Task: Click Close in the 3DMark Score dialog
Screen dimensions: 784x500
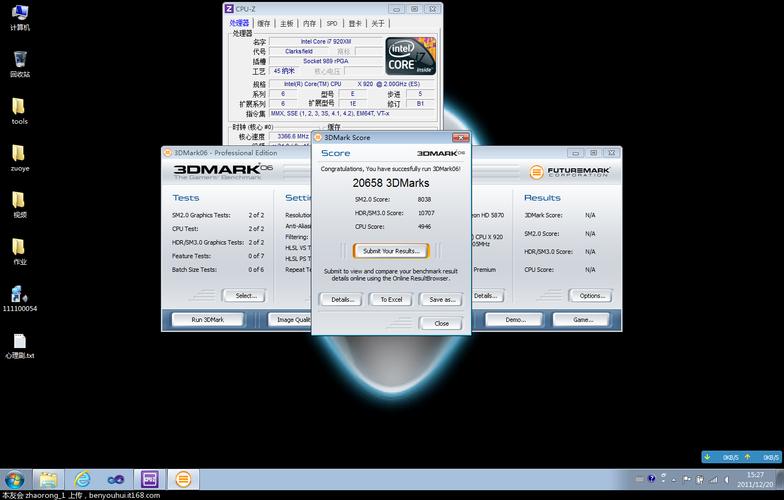Action: [x=442, y=324]
